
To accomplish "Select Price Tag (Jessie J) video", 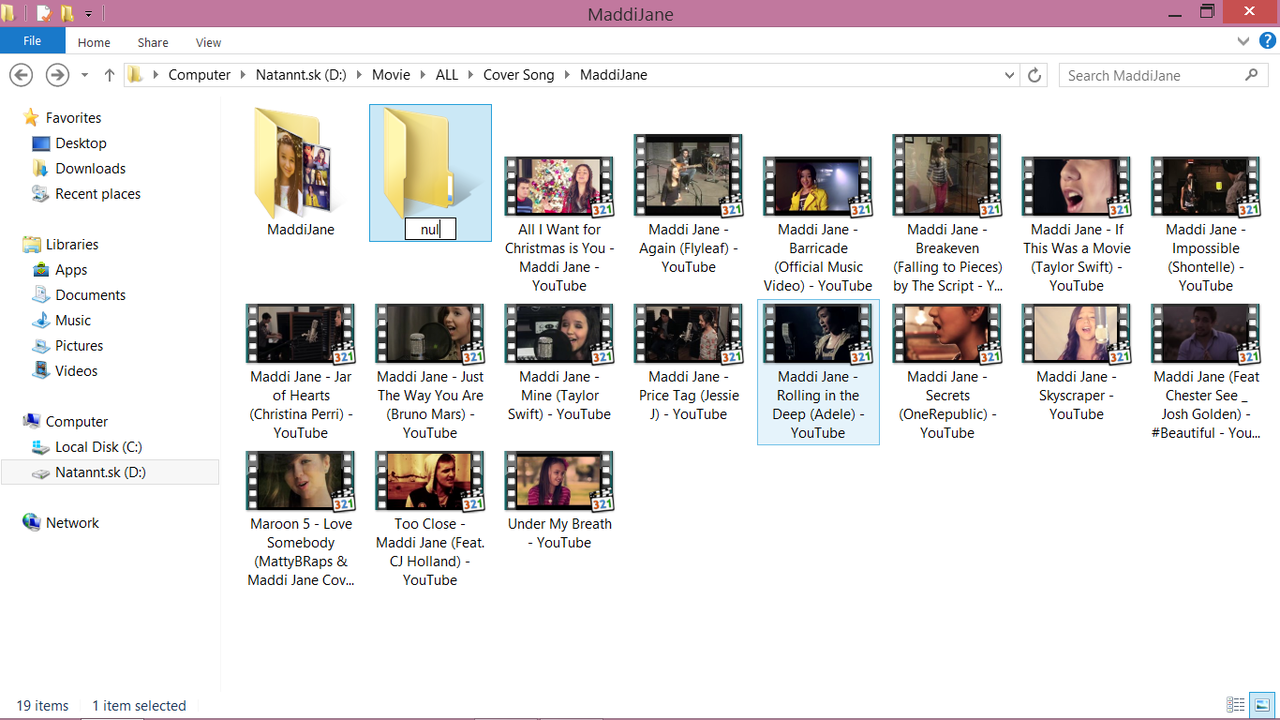I will tap(688, 362).
